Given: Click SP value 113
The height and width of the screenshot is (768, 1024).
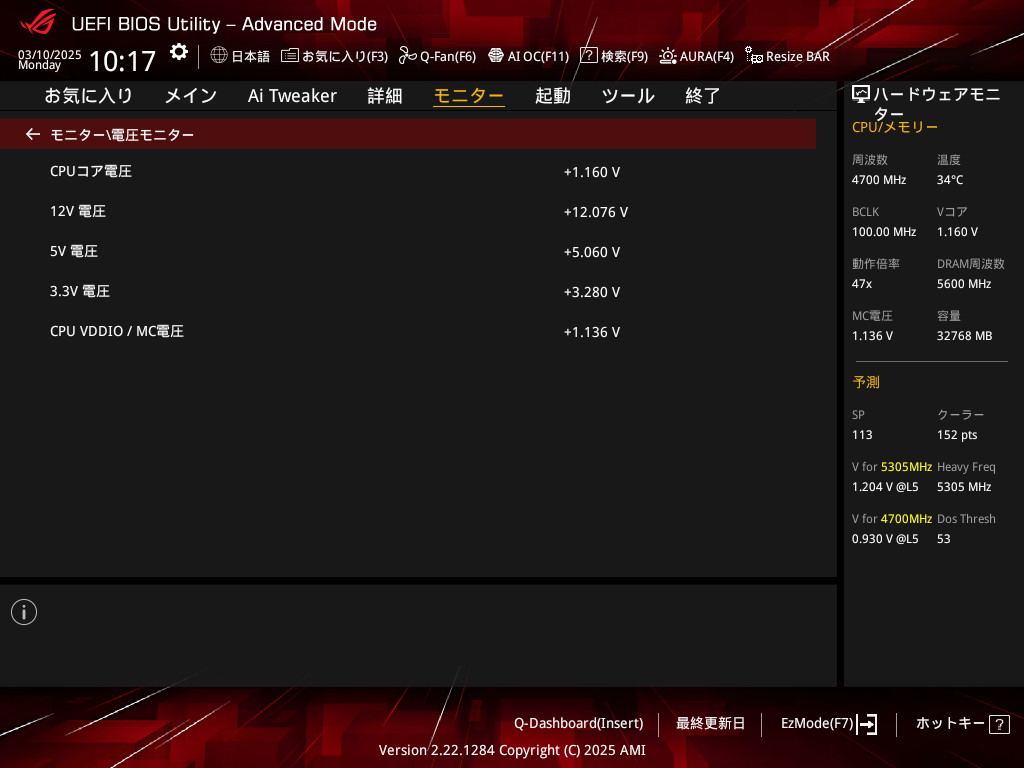Looking at the screenshot, I should 862,435.
